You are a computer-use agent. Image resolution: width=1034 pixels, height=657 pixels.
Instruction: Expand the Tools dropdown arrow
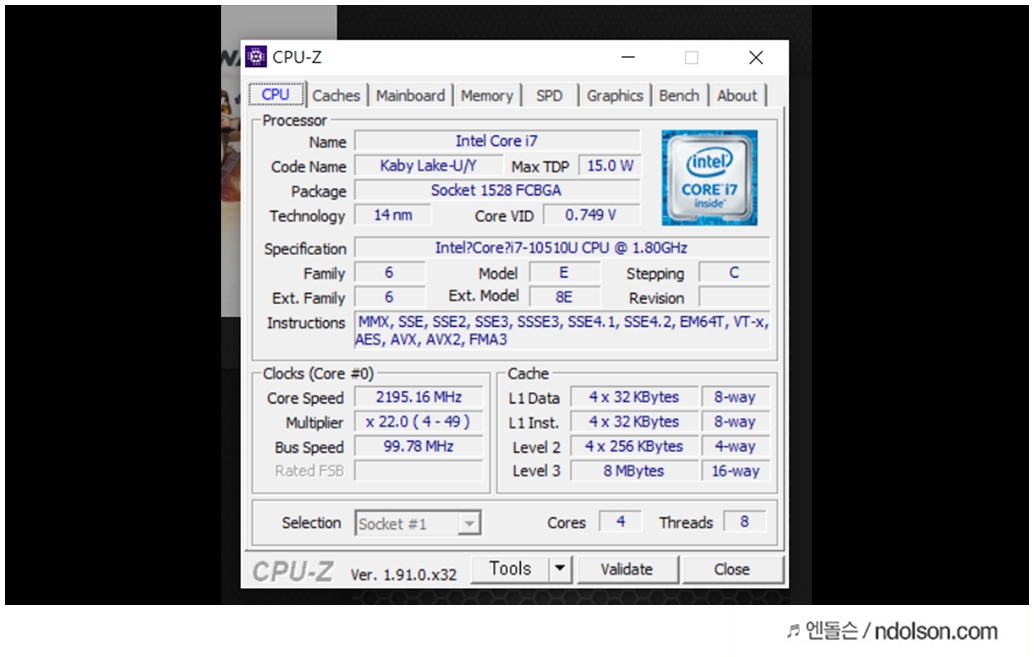click(x=560, y=569)
